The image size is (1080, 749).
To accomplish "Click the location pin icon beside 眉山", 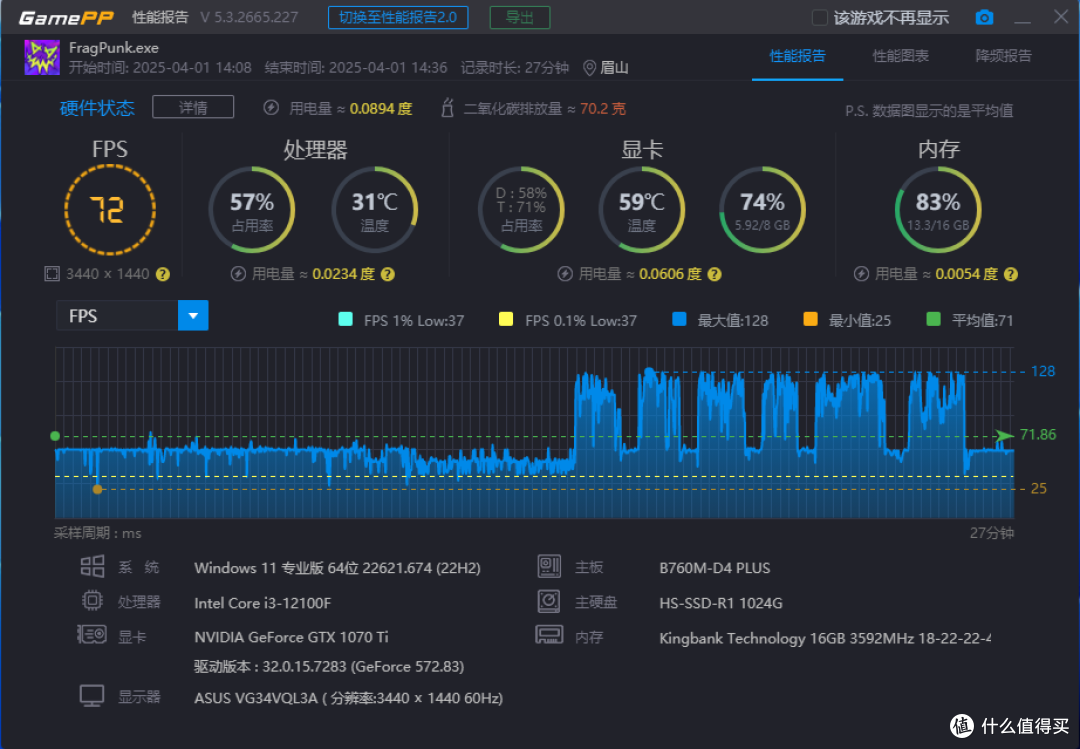I will tap(589, 68).
